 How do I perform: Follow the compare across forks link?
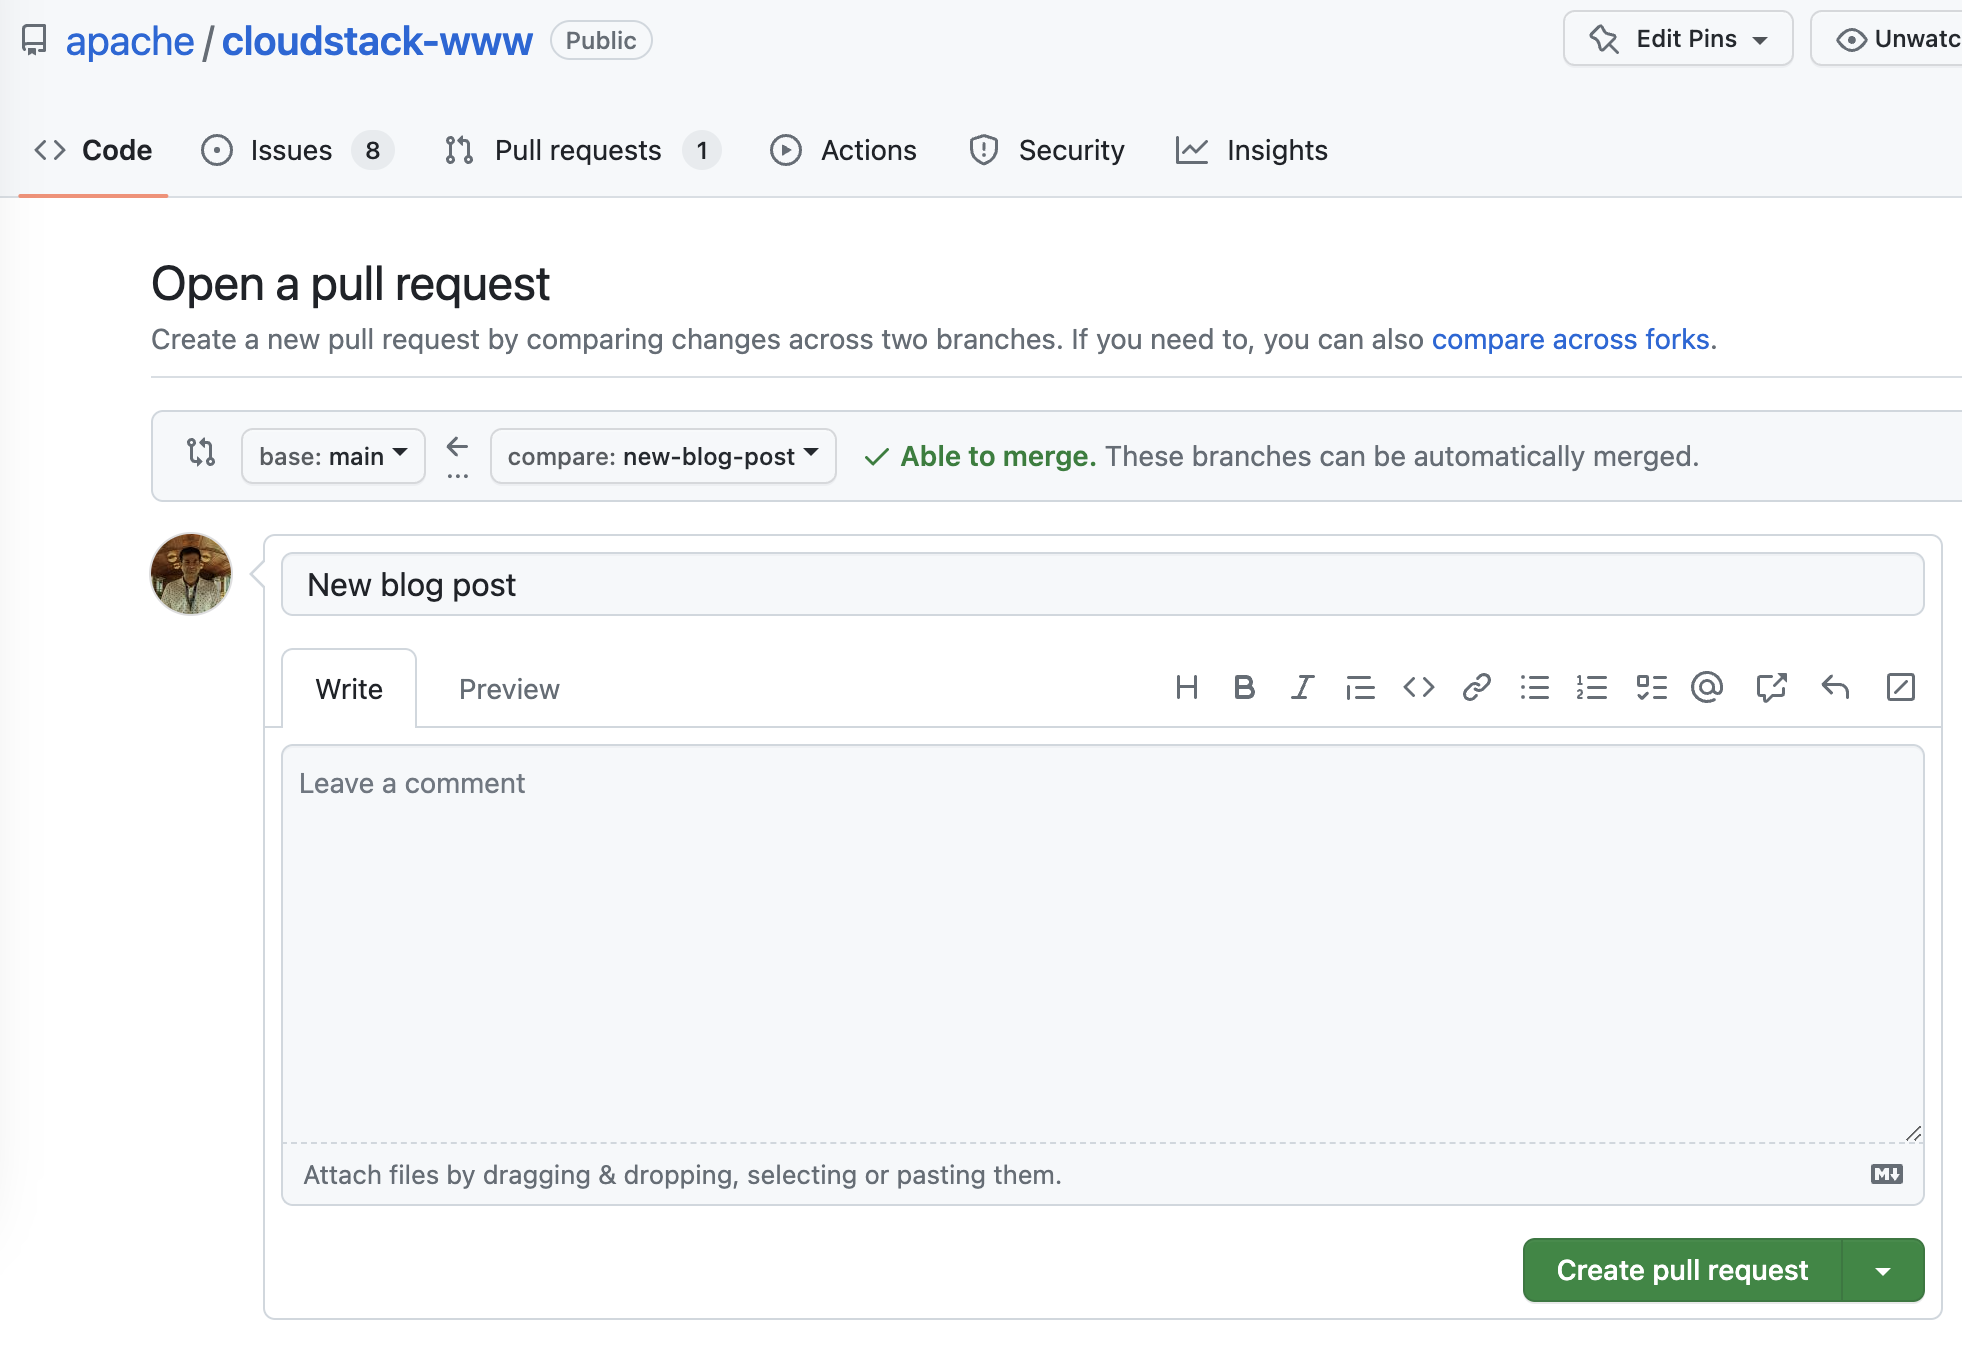[x=1570, y=340]
